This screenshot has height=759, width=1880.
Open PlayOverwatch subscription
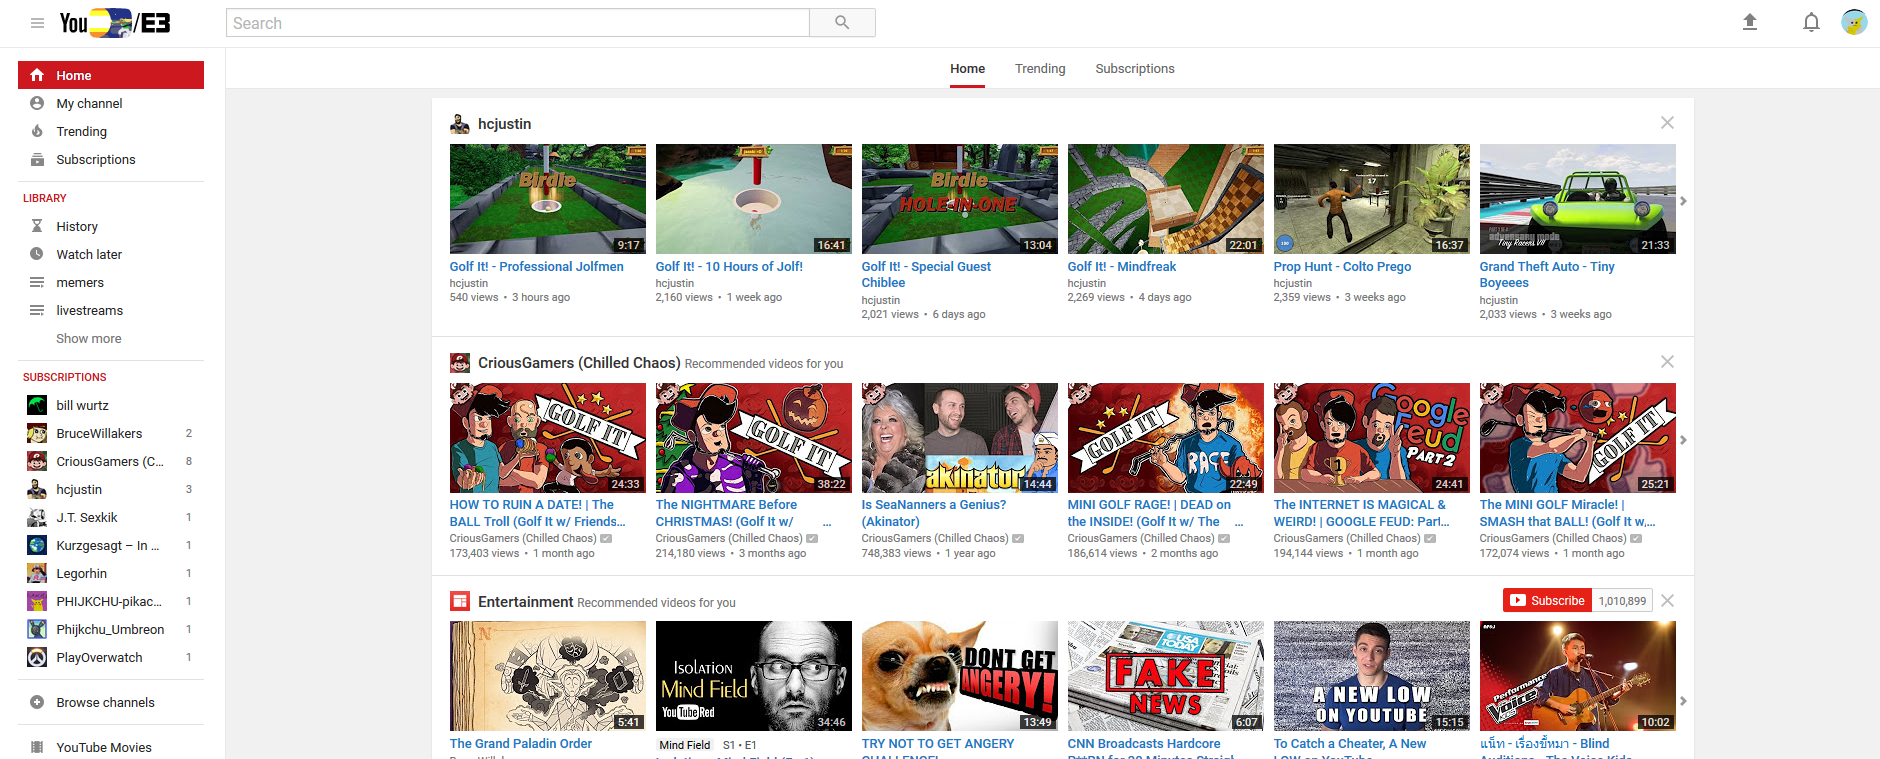tap(111, 657)
